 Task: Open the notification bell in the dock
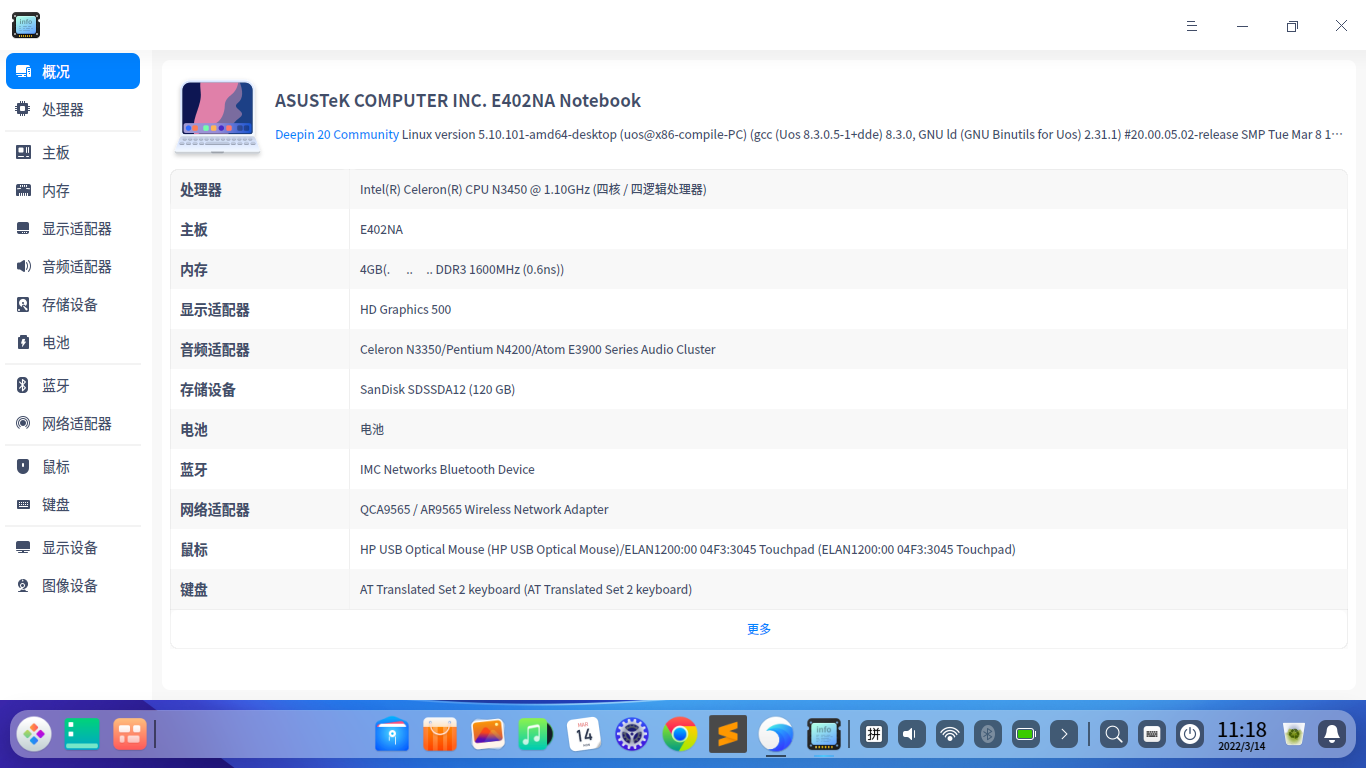click(1332, 735)
